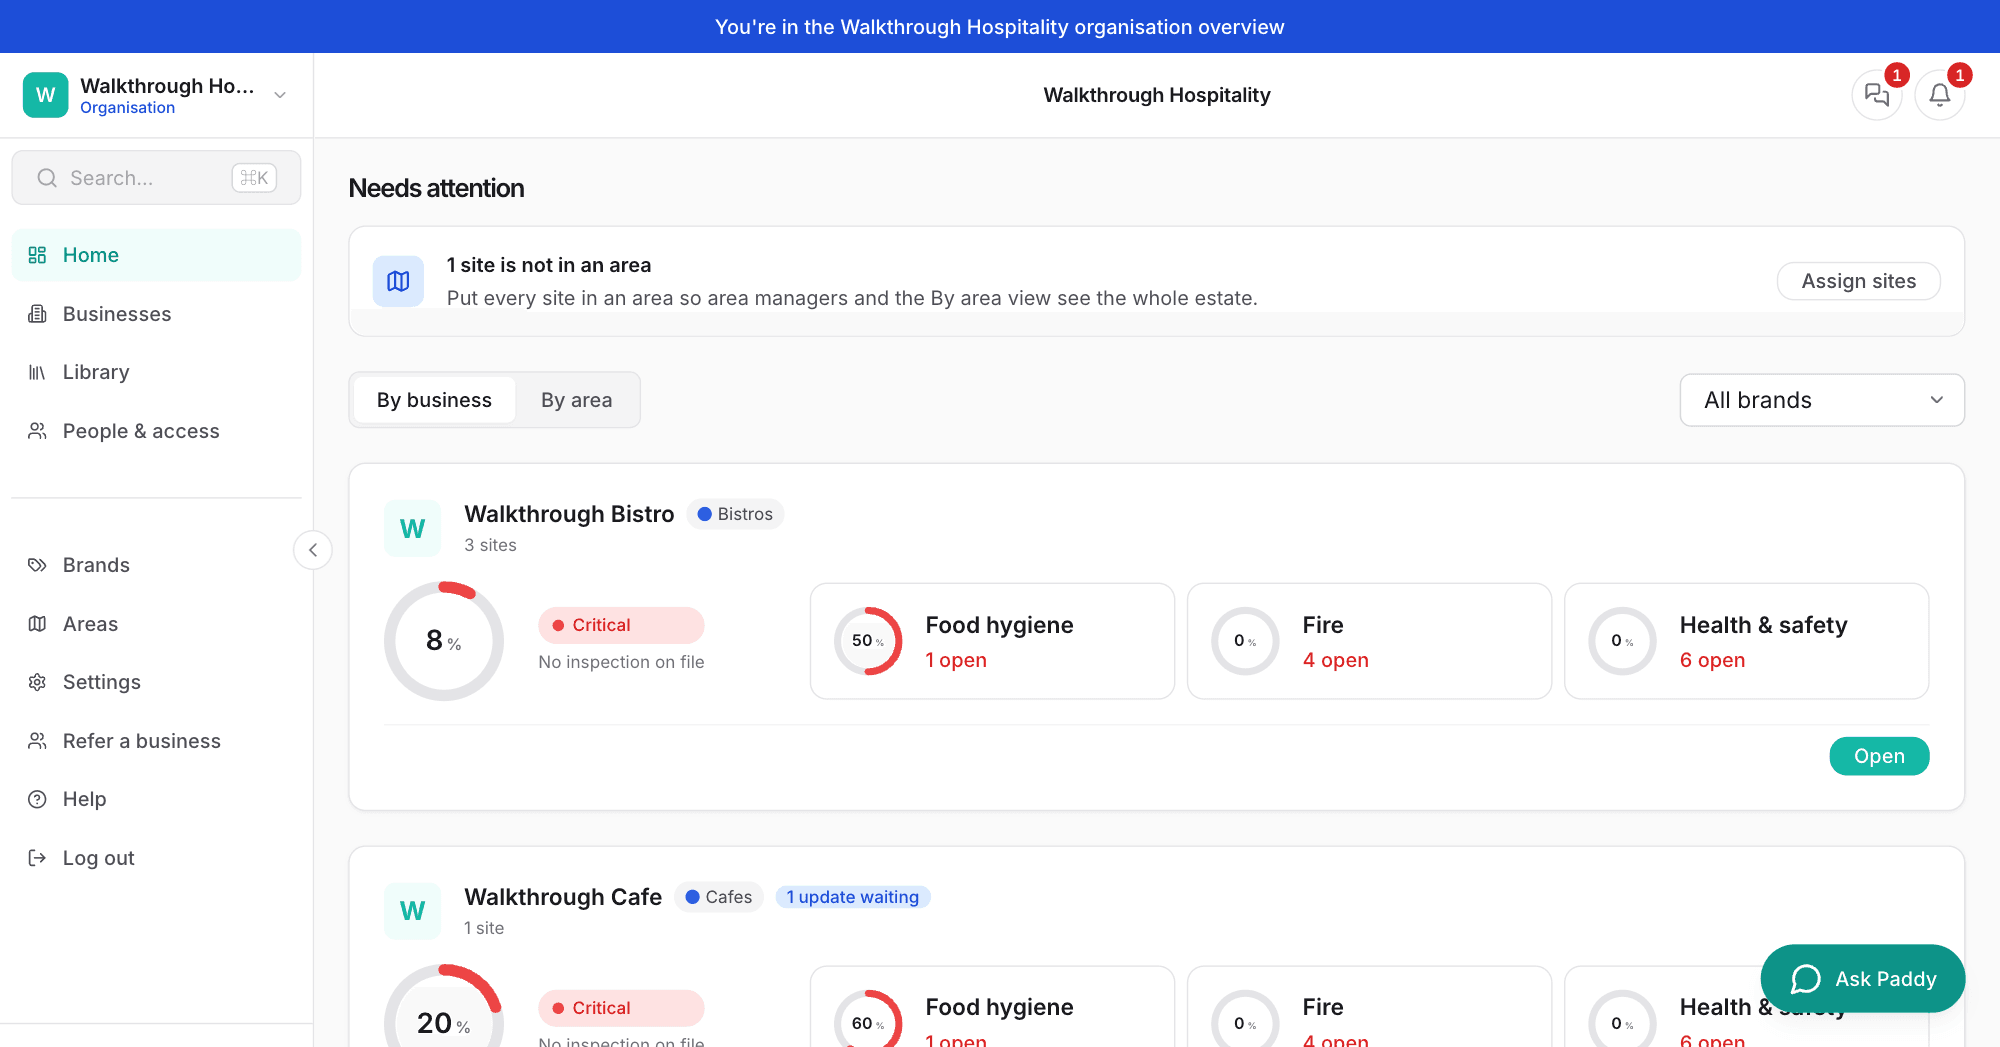Image resolution: width=2000 pixels, height=1047 pixels.
Task: Click the Bistro Critical status badge
Action: coord(621,625)
